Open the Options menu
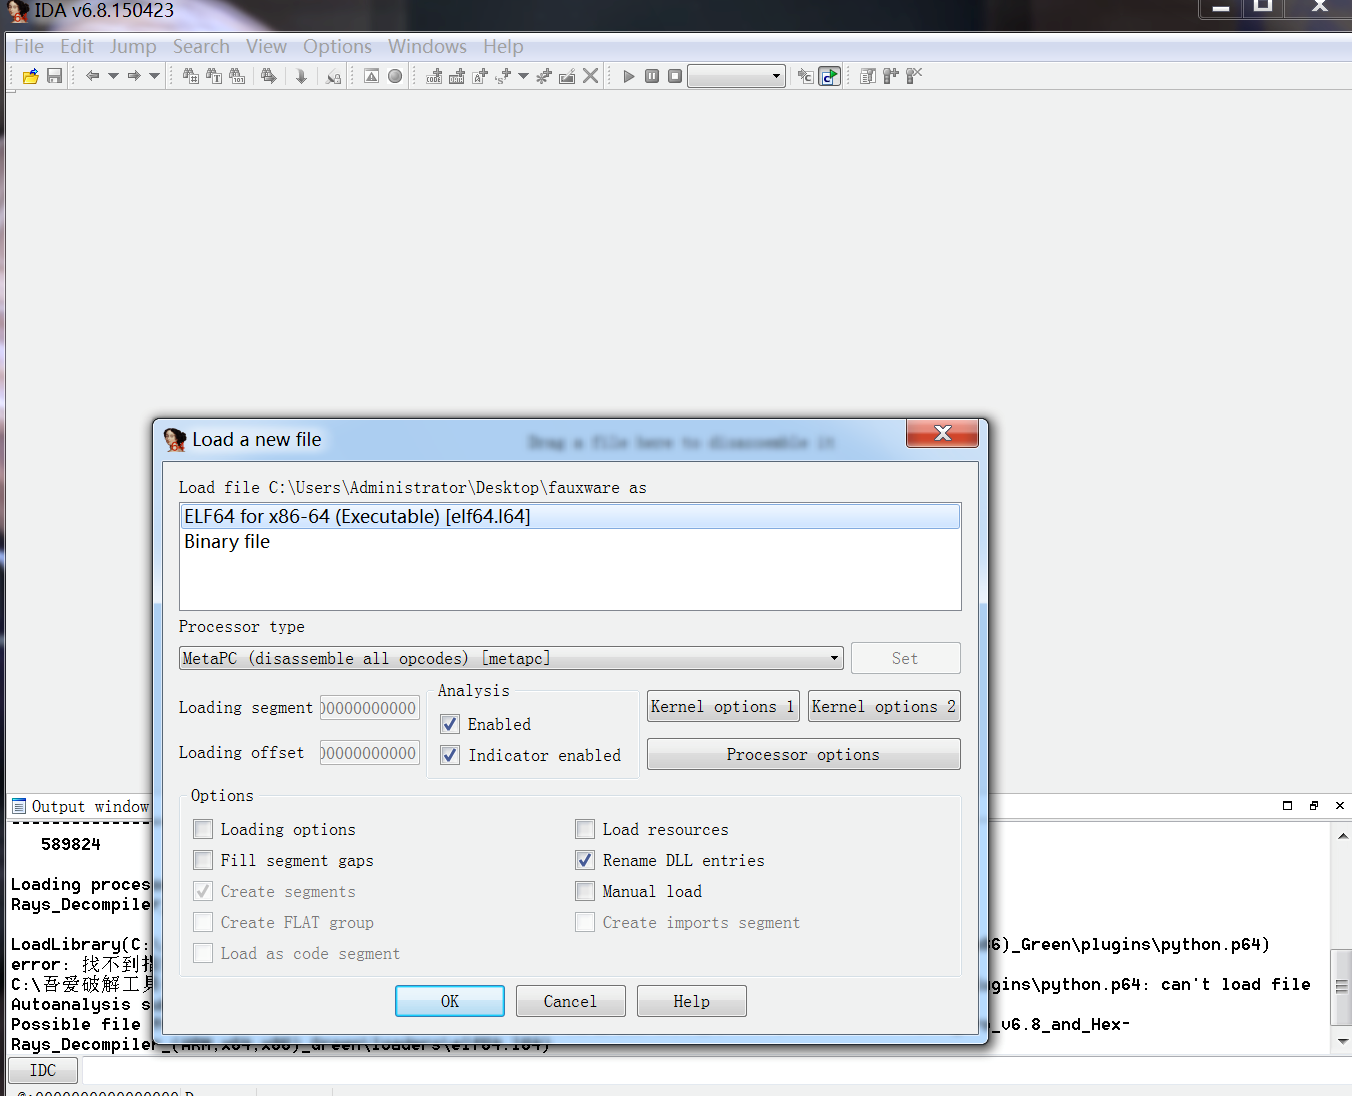The height and width of the screenshot is (1096, 1352). tap(337, 47)
